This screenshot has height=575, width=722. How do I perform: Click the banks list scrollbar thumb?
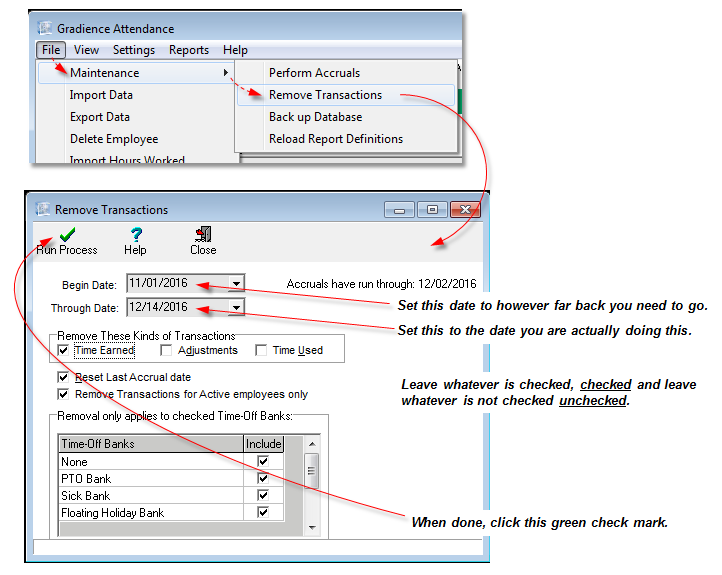click(x=312, y=470)
